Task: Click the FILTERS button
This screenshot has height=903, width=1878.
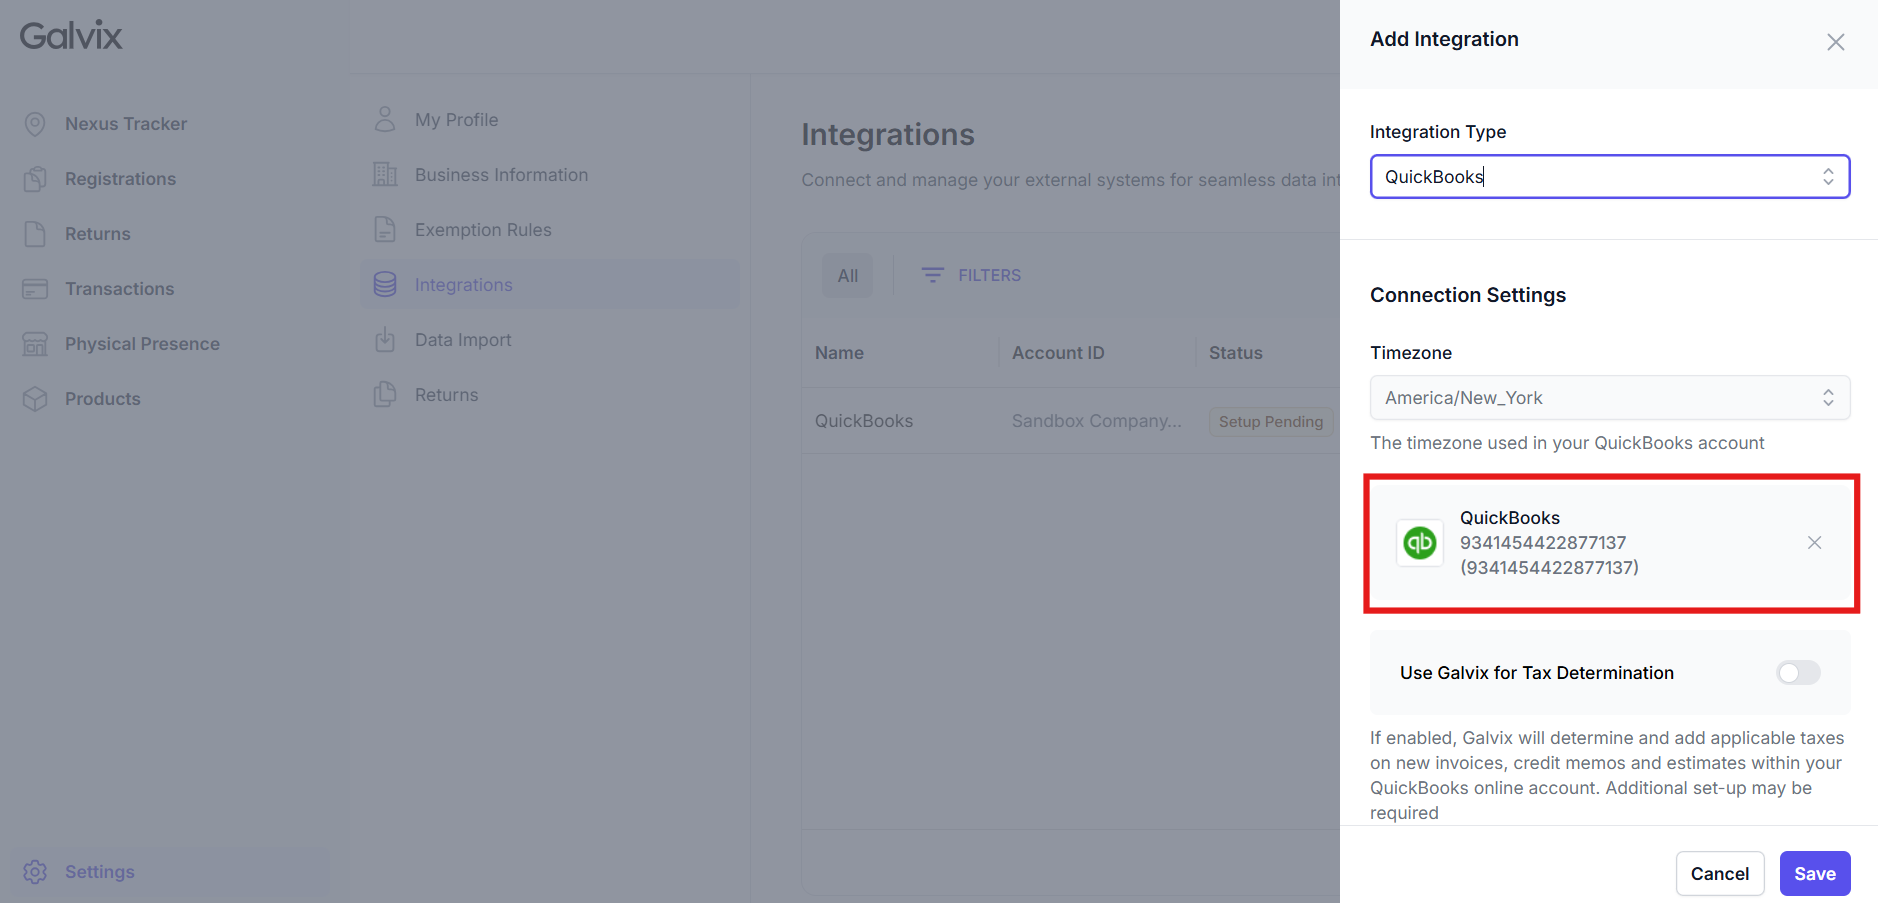Action: [971, 275]
